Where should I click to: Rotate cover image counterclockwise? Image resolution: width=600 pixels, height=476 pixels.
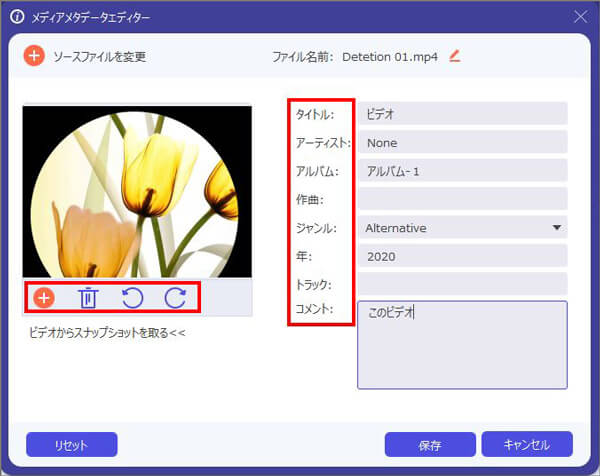click(132, 297)
